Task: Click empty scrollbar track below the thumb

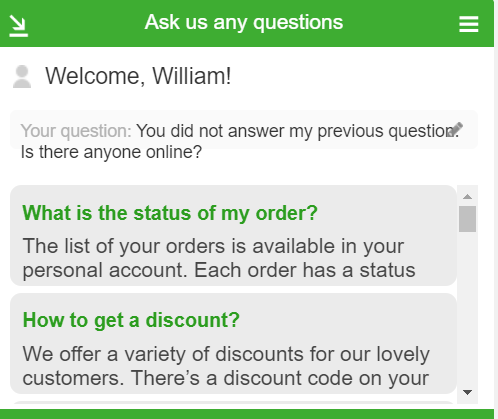Action: pyautogui.click(x=467, y=308)
